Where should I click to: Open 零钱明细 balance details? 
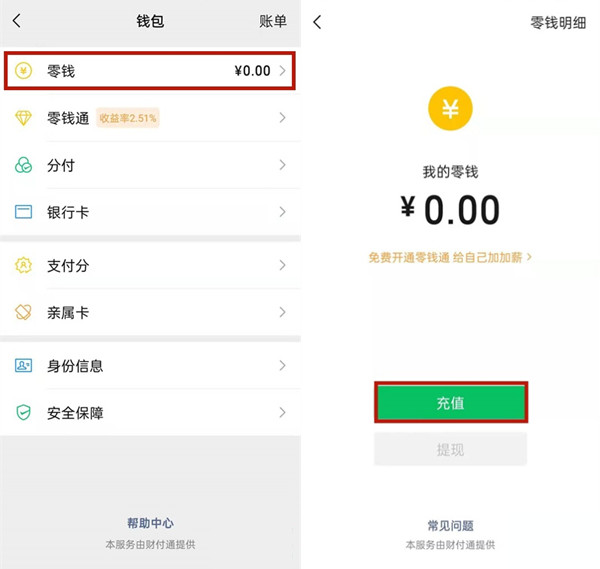(x=556, y=21)
